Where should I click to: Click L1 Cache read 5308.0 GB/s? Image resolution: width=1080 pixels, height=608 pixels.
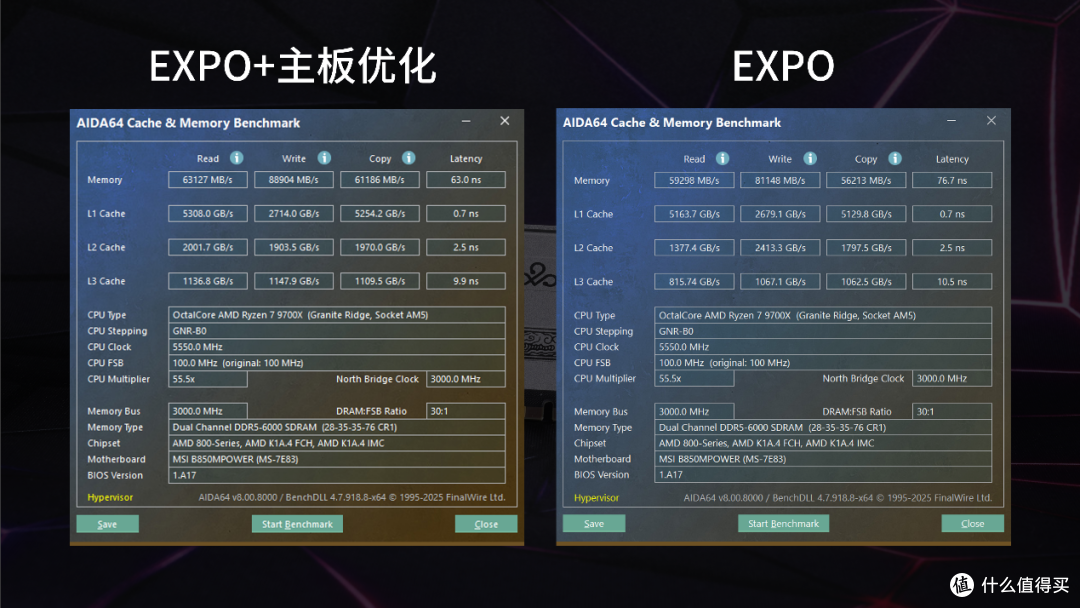tap(207, 213)
